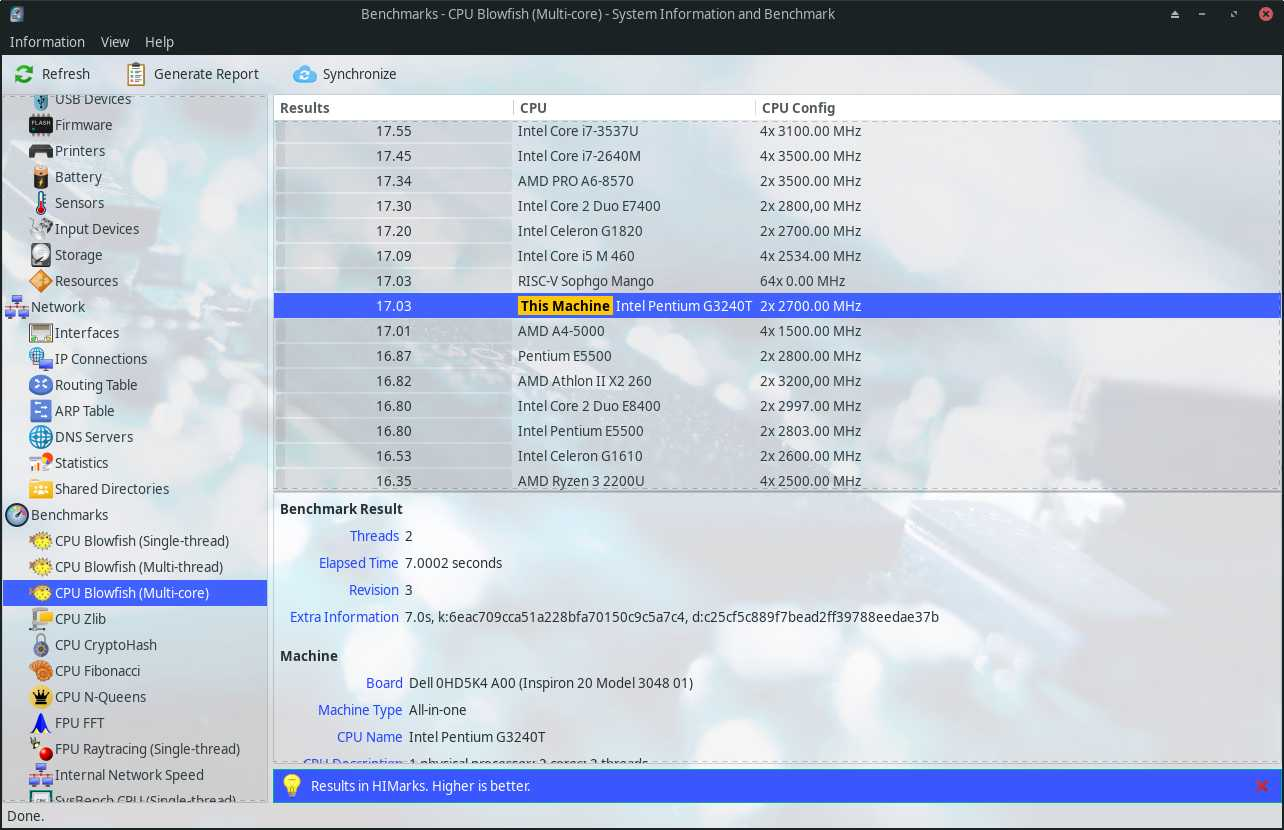Click the Generate Report clipboard icon
This screenshot has height=830, width=1284.
click(136, 74)
